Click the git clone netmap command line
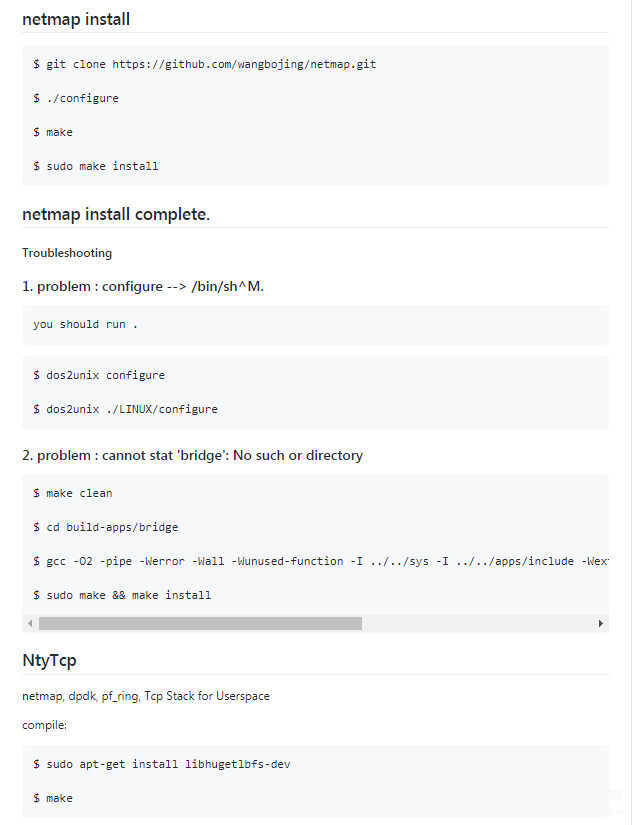The height and width of the screenshot is (825, 633). point(205,64)
